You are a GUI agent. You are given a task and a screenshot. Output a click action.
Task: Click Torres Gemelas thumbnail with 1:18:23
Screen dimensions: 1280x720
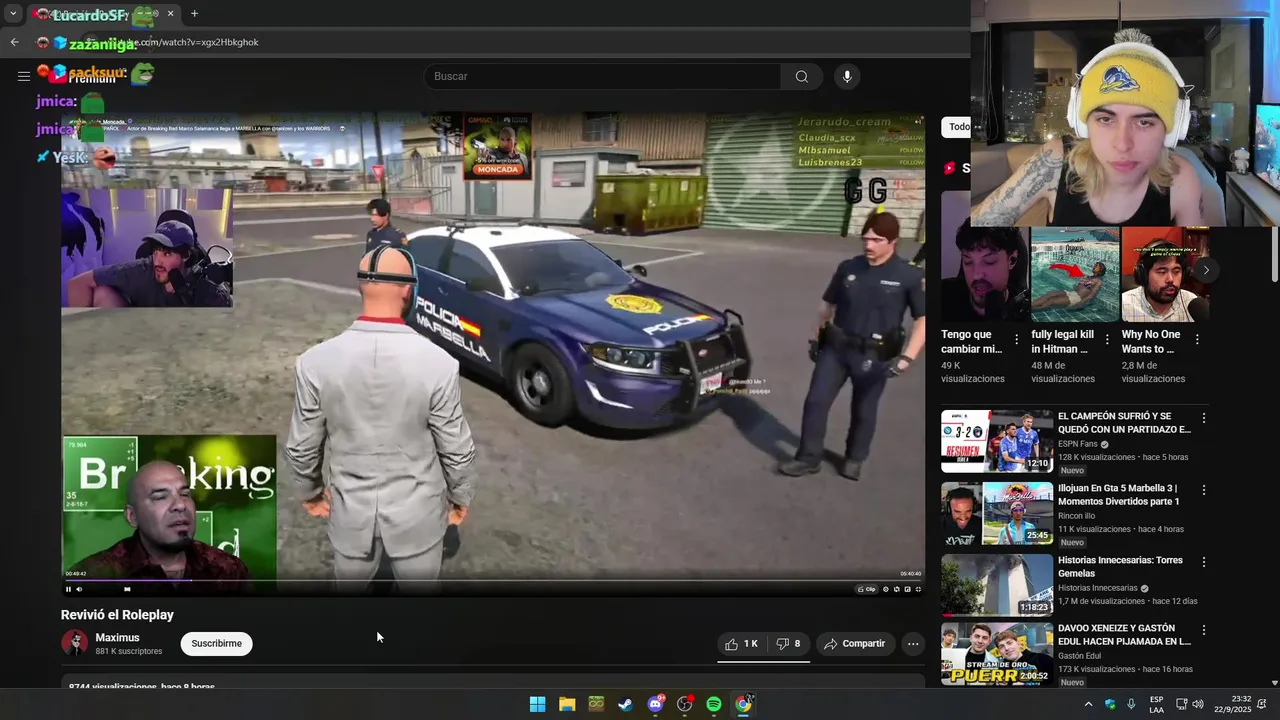pyautogui.click(x=997, y=585)
